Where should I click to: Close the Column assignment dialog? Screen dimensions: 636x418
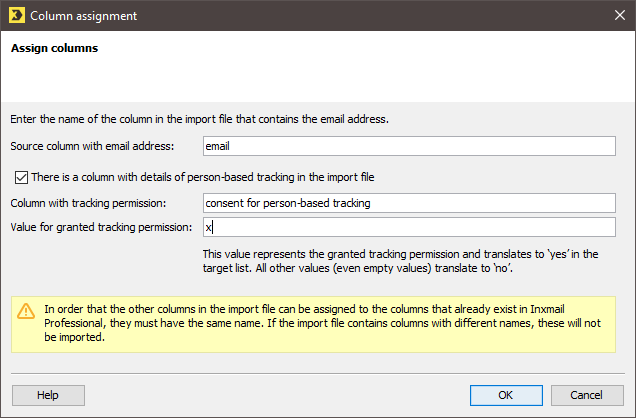click(619, 15)
